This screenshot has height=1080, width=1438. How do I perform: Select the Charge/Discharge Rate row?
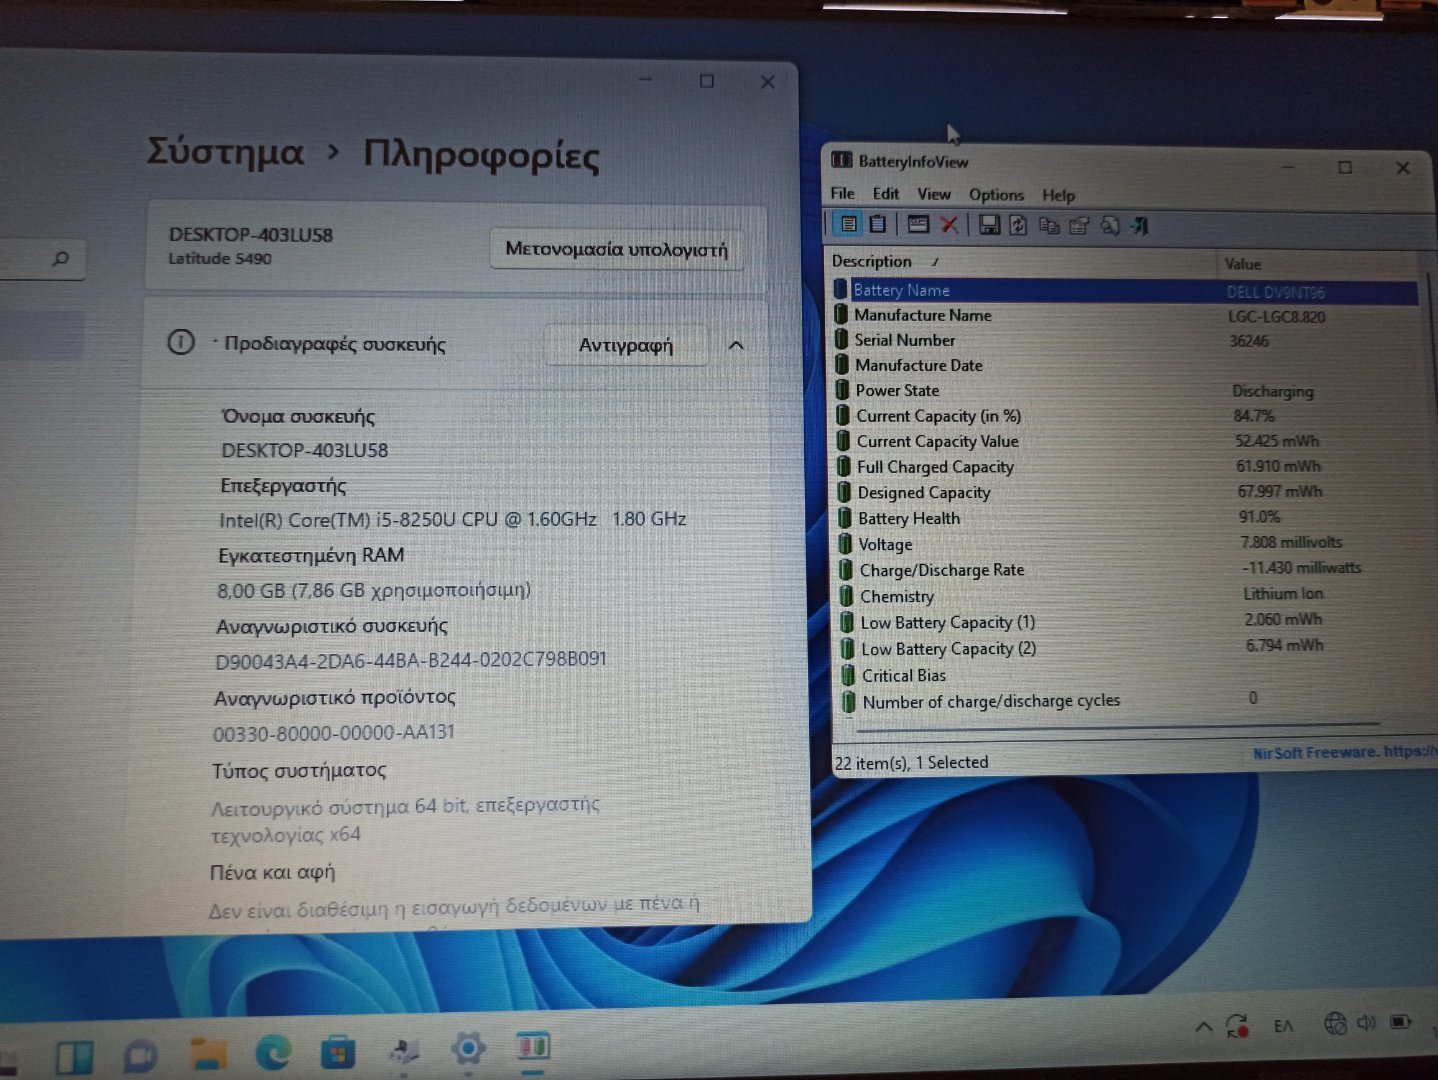1132,569
